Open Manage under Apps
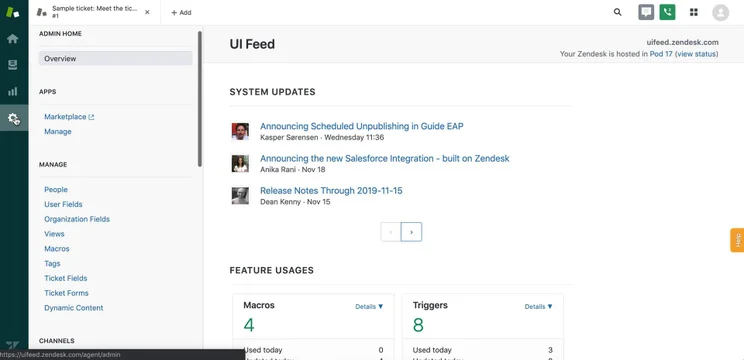 pos(58,131)
